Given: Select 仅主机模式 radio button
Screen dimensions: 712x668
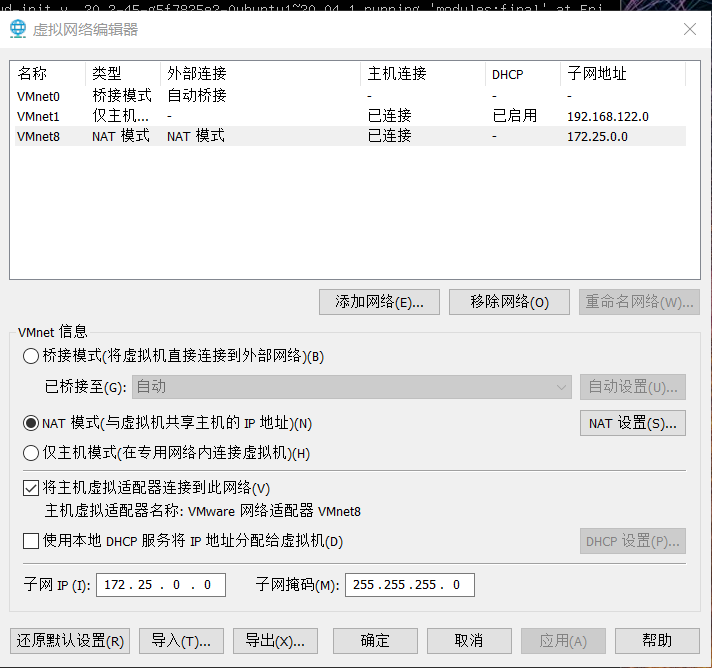Looking at the screenshot, I should tap(31, 453).
